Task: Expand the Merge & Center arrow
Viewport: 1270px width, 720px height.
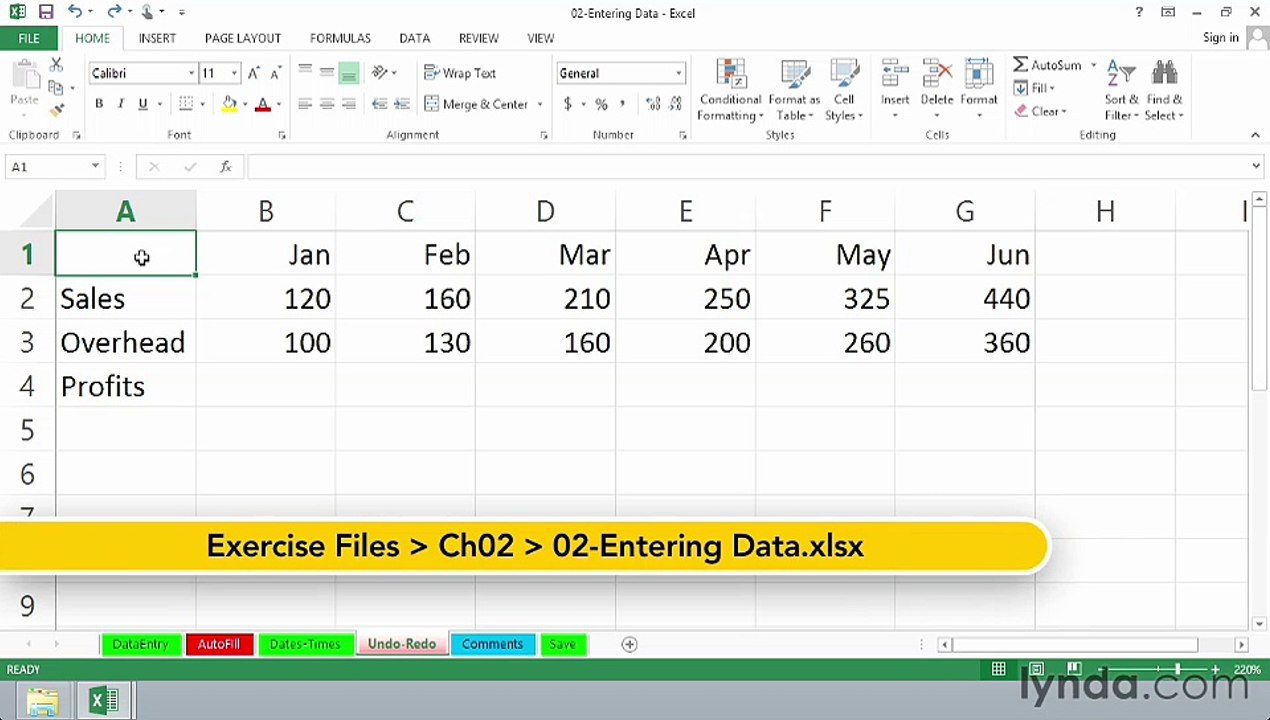Action: tap(540, 104)
